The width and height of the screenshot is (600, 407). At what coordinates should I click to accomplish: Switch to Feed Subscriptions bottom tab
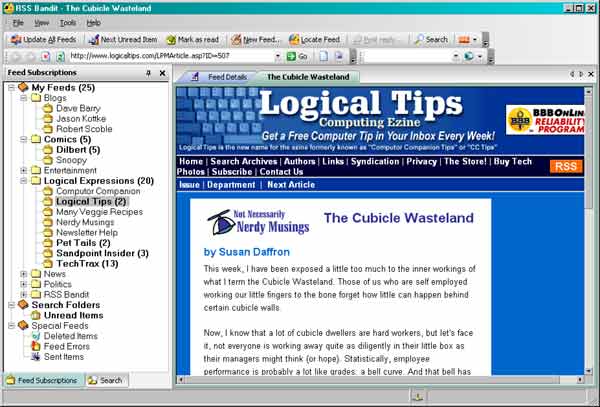coord(42,380)
